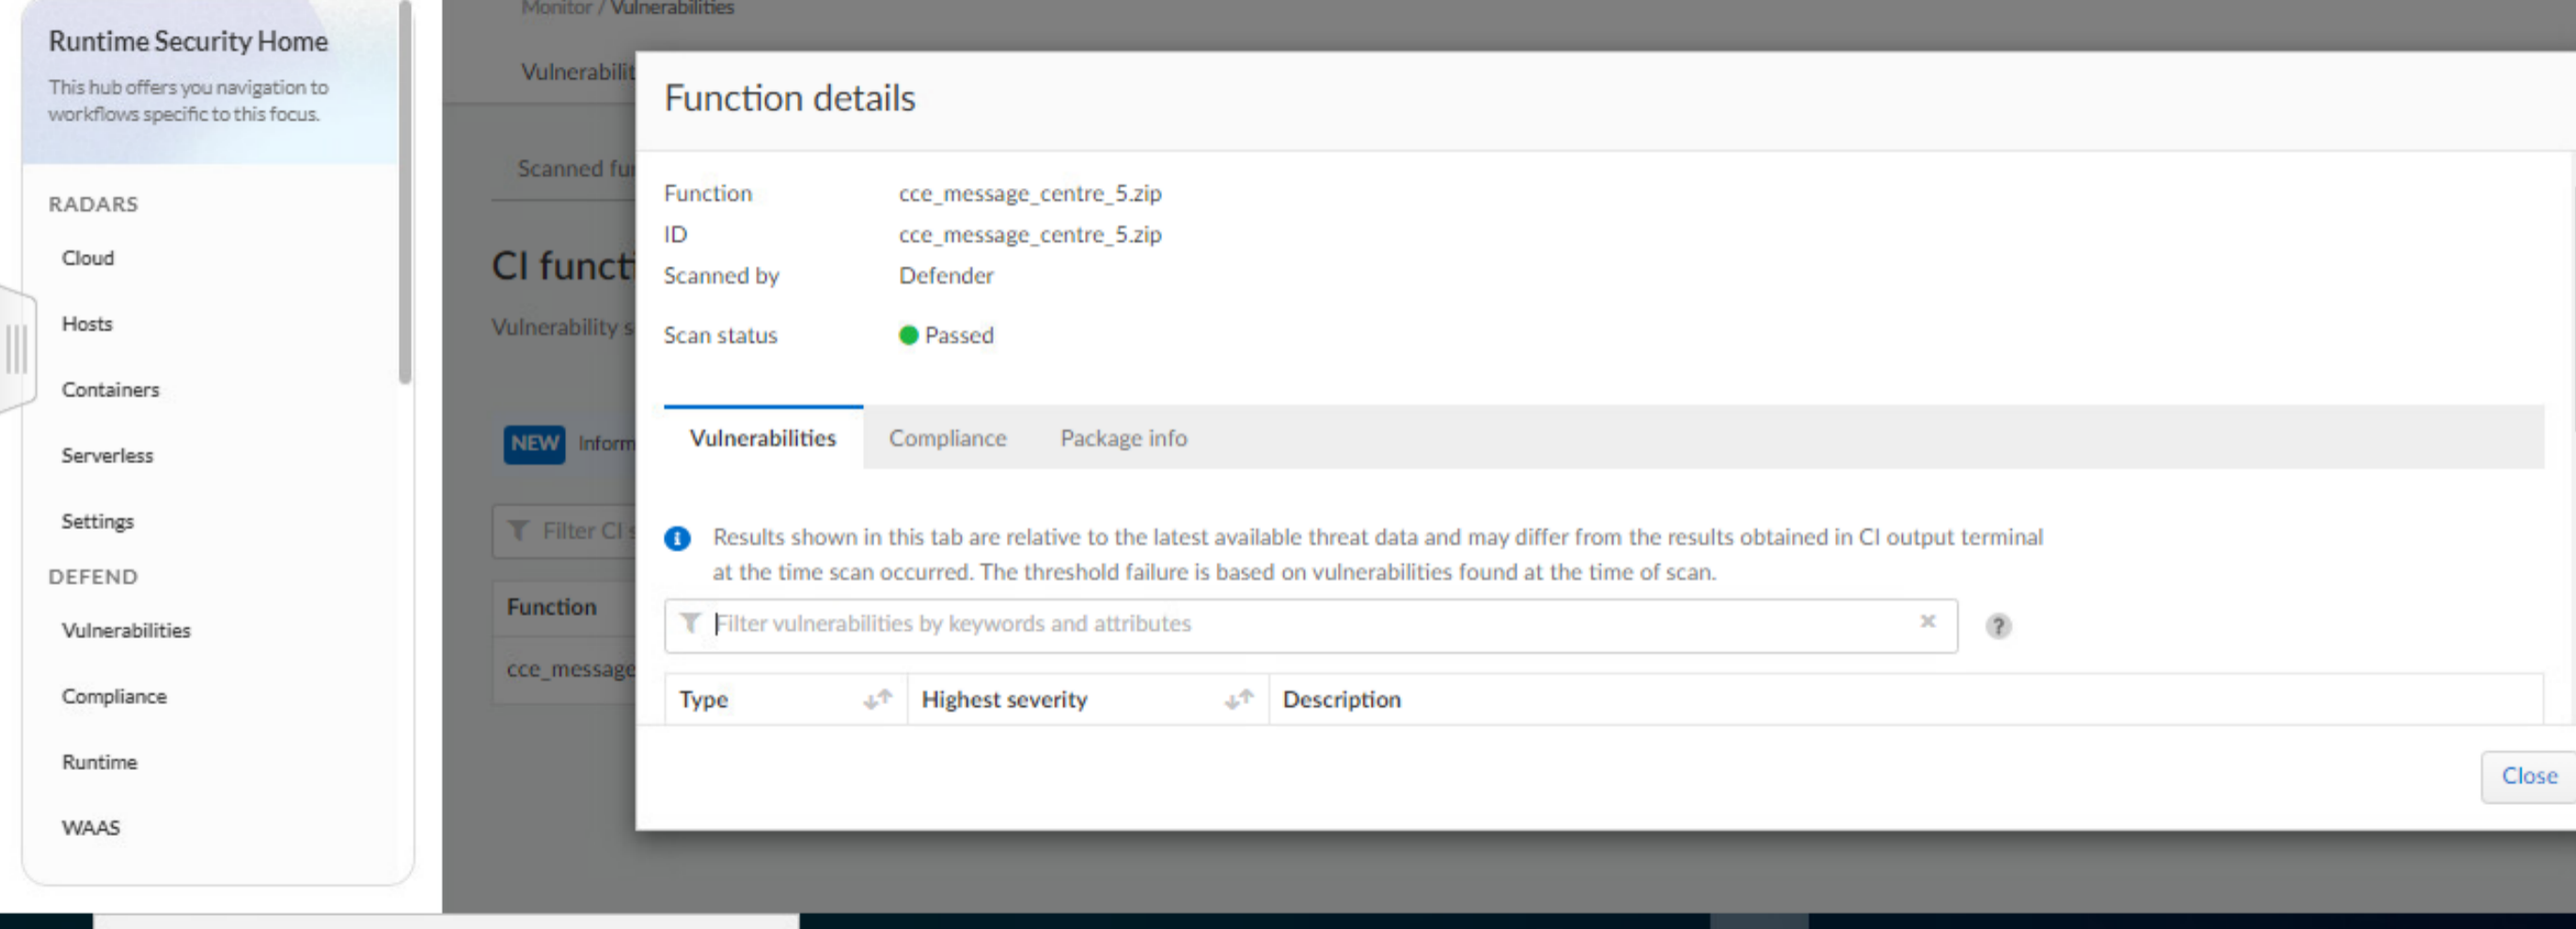Sort by Highest severity column arrows
Screen dimensions: 2576x929
[1238, 700]
